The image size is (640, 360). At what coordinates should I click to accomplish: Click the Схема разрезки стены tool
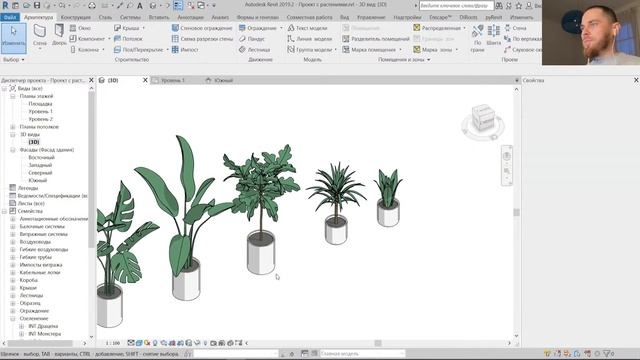(x=202, y=39)
